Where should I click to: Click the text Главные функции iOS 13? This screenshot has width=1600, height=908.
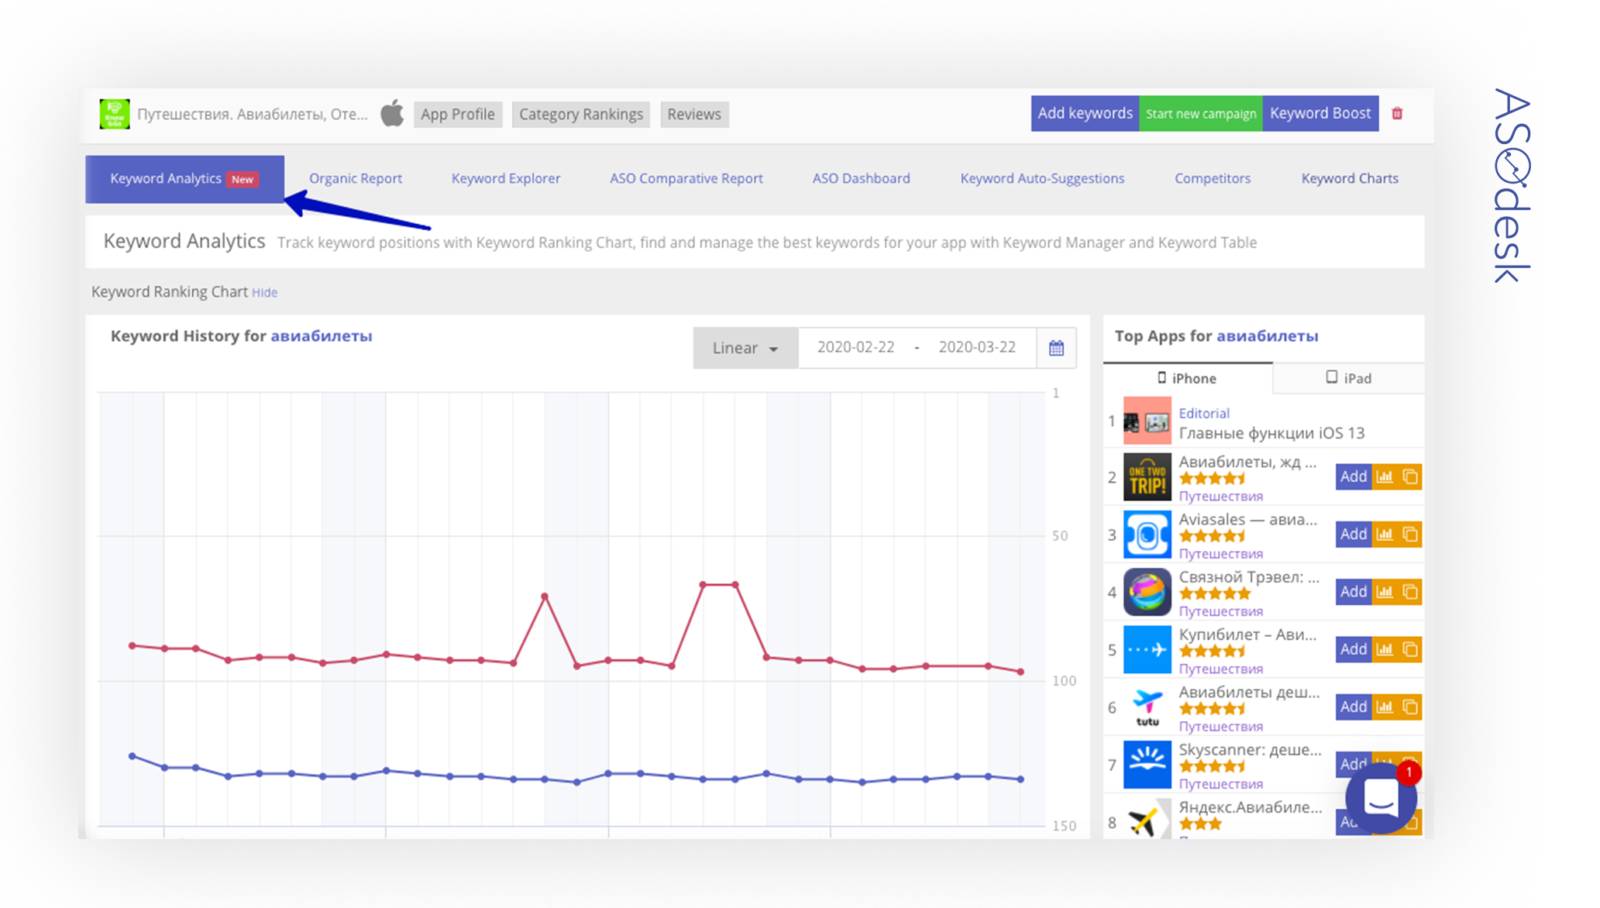(x=1271, y=433)
